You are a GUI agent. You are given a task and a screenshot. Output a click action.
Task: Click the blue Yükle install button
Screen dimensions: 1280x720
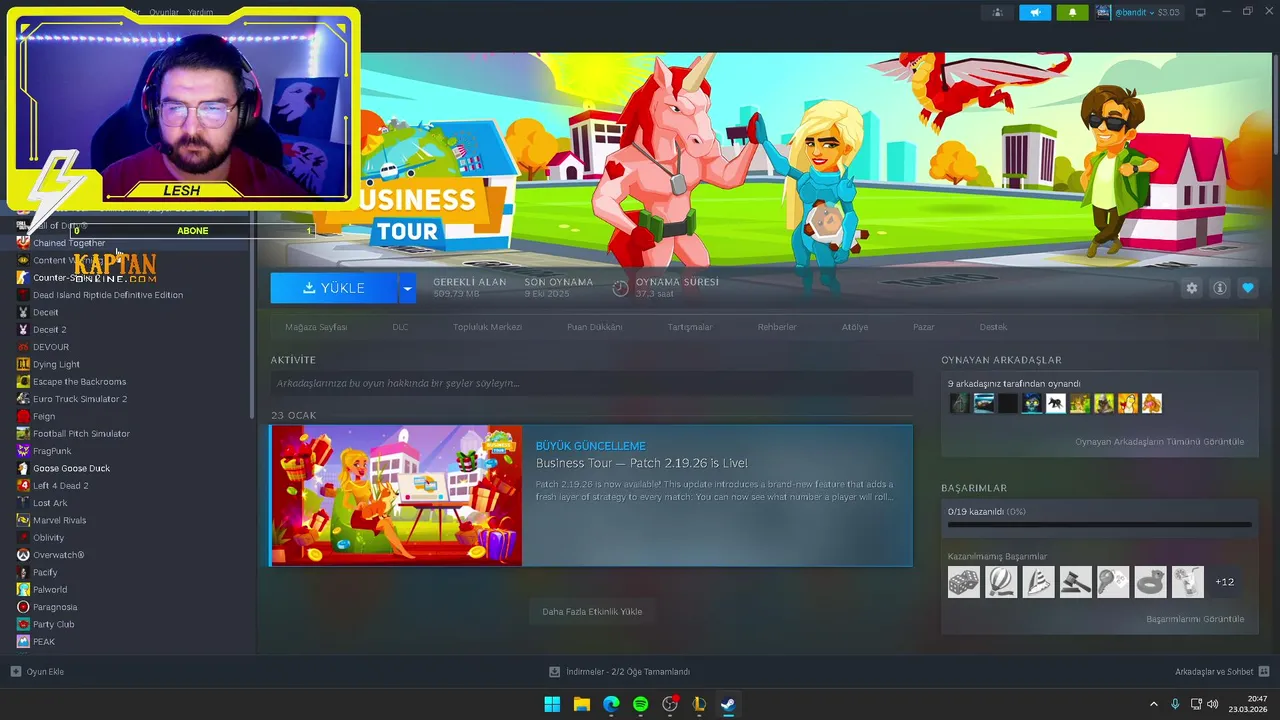(334, 288)
